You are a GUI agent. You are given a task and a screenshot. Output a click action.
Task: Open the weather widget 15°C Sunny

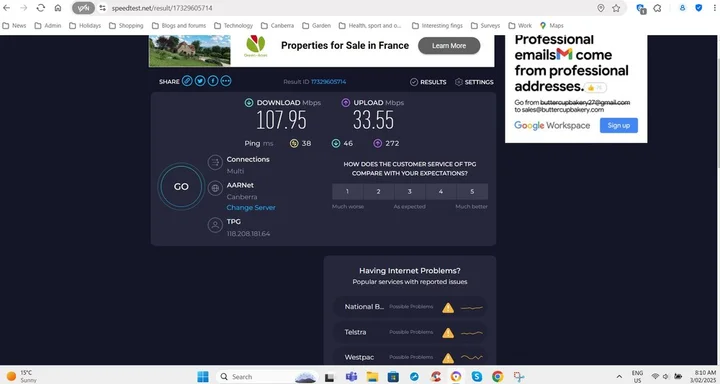(x=20, y=377)
